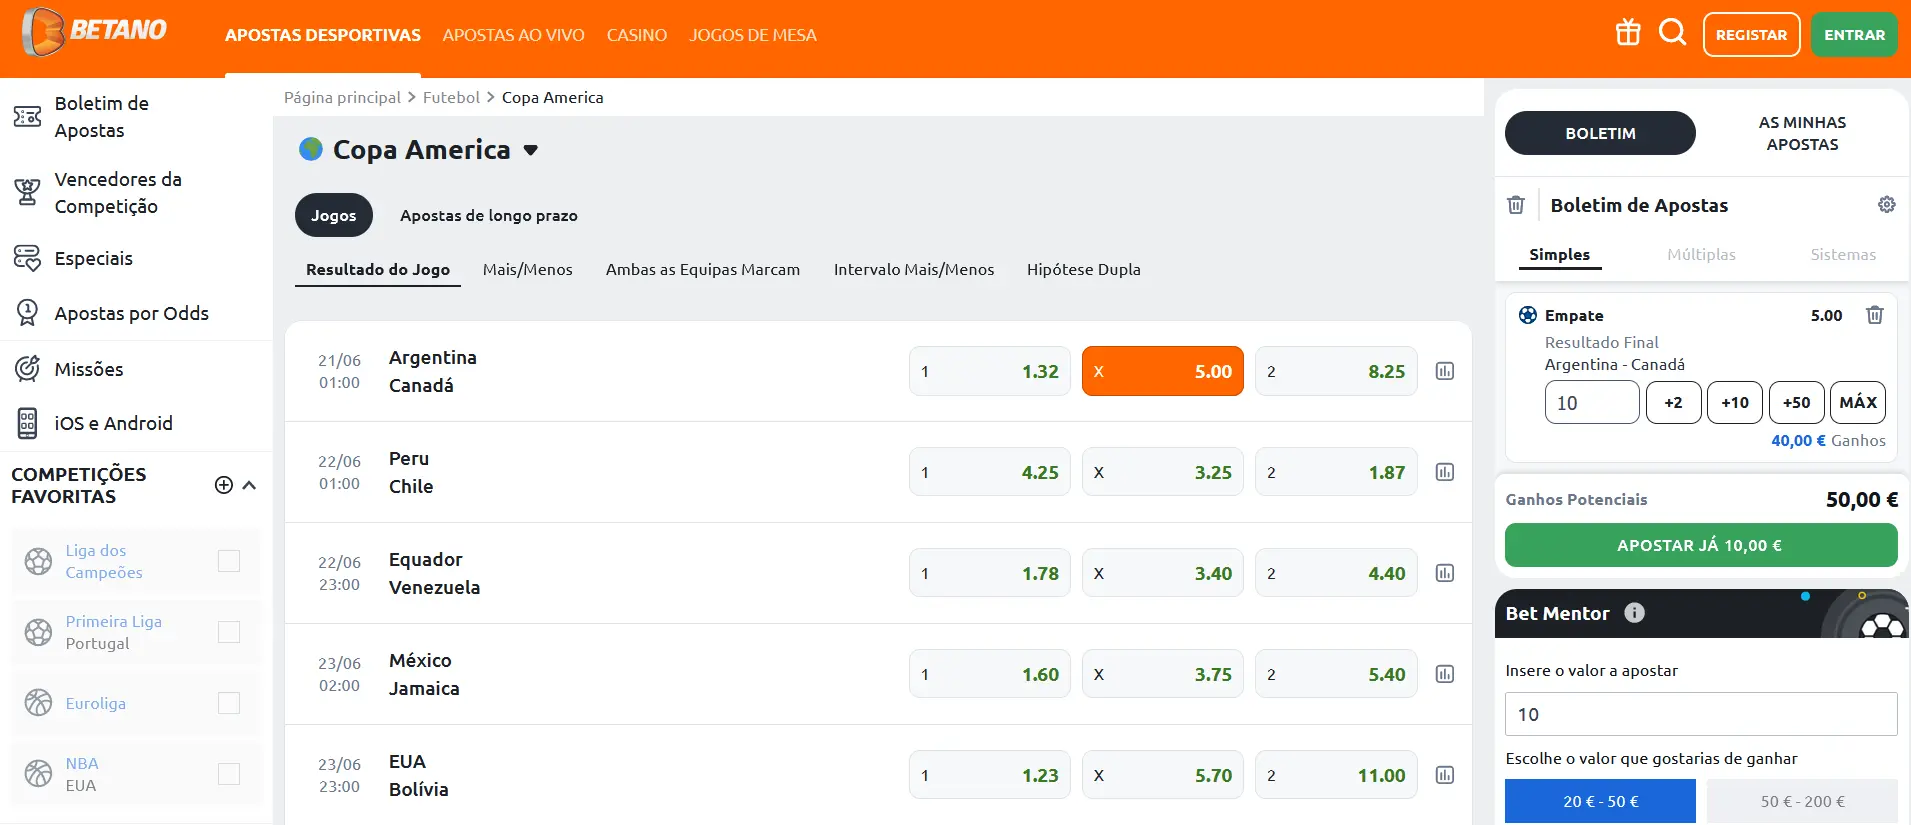
Task: Expand the Copa America competition dropdown
Action: pyautogui.click(x=531, y=150)
